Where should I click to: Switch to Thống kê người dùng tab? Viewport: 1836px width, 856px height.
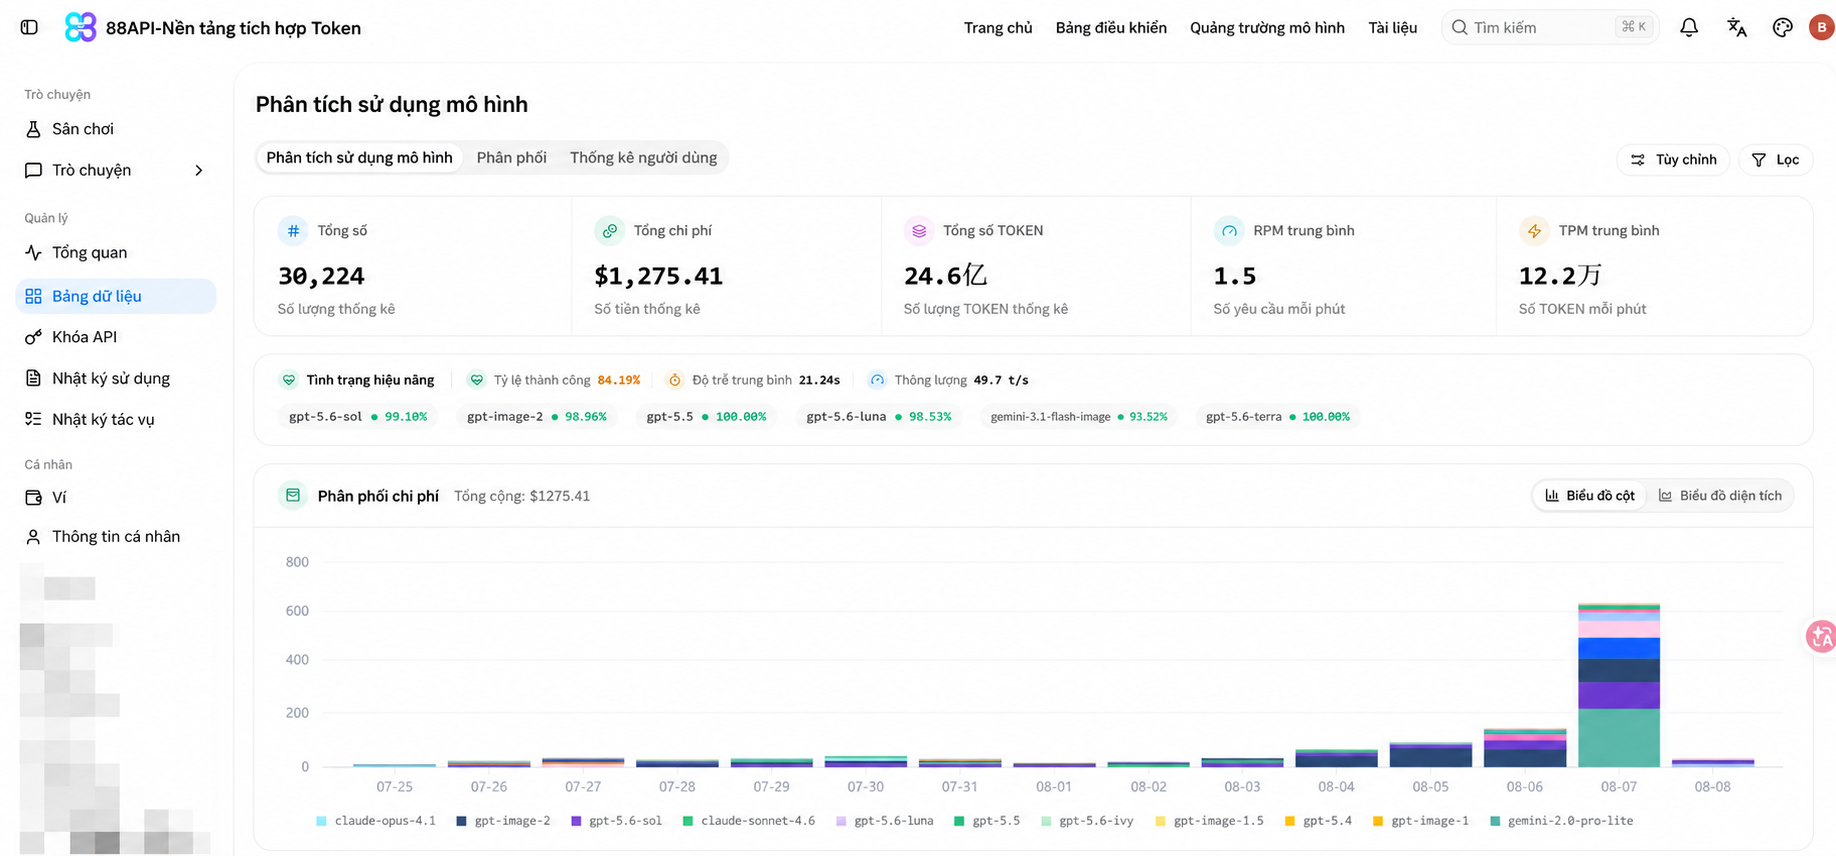point(643,158)
